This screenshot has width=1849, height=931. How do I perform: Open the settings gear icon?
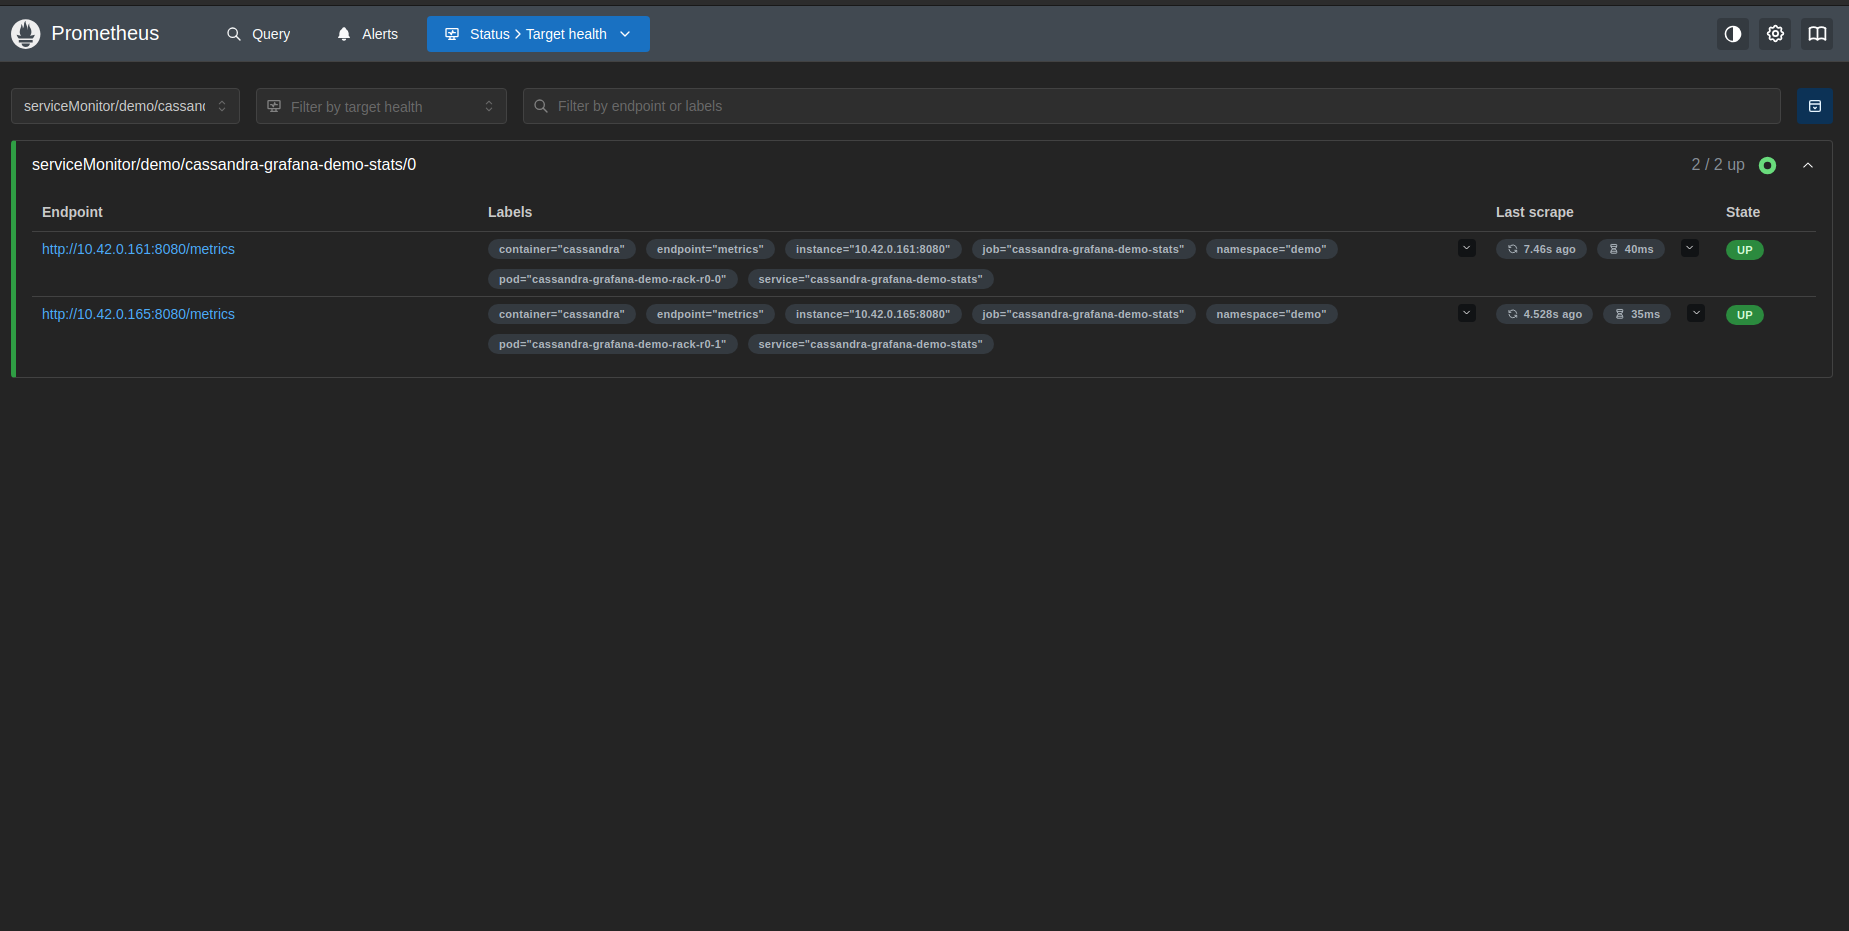pos(1775,34)
